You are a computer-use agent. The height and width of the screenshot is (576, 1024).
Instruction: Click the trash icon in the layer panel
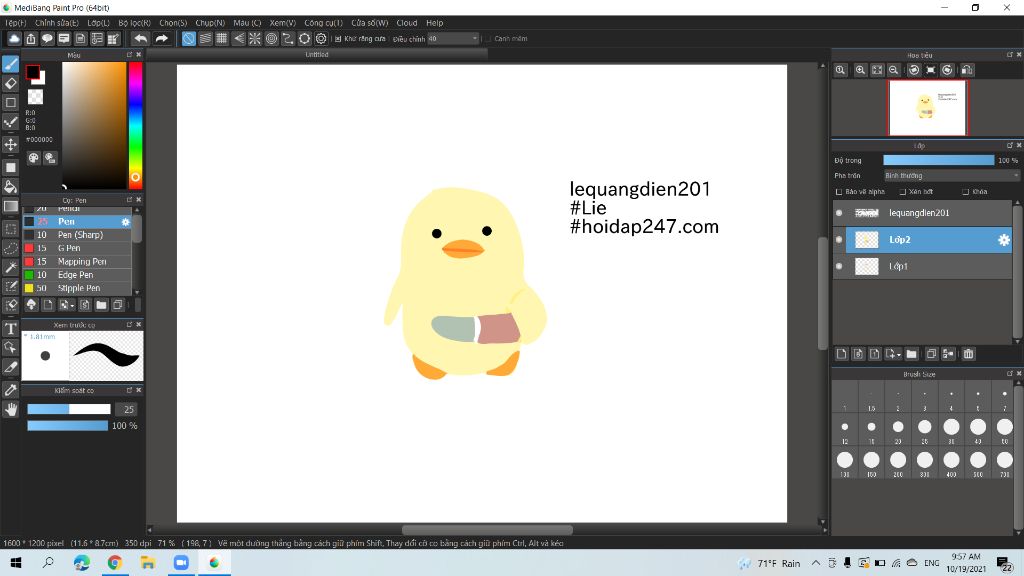pos(969,353)
